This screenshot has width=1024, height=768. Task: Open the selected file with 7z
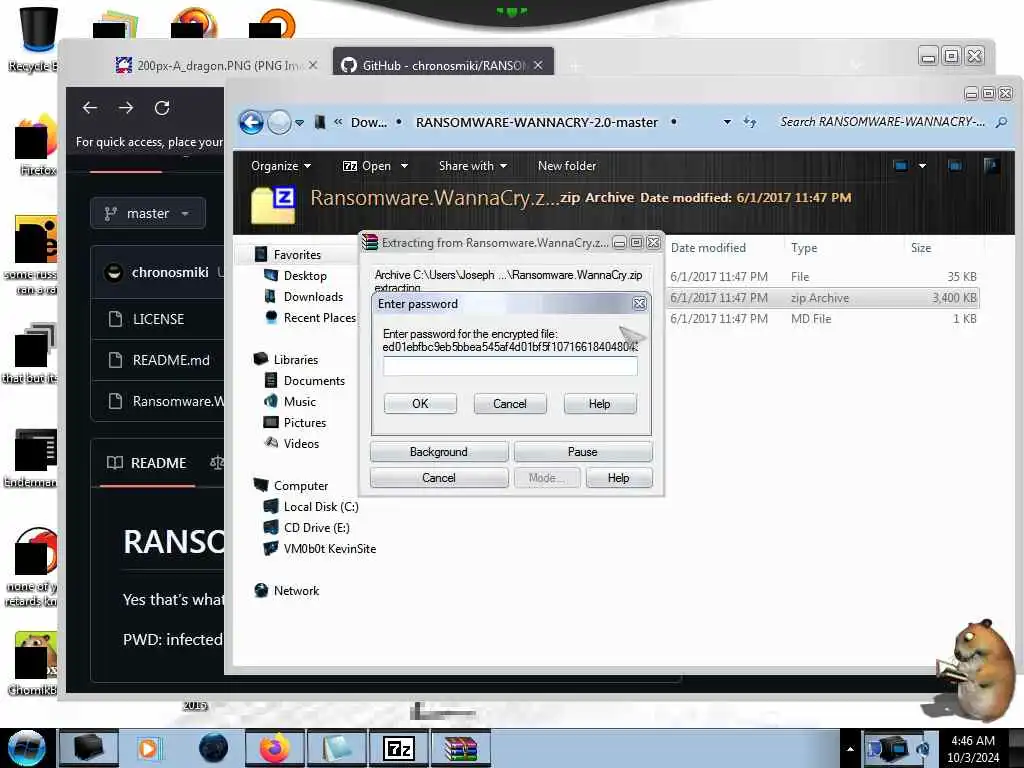point(367,166)
